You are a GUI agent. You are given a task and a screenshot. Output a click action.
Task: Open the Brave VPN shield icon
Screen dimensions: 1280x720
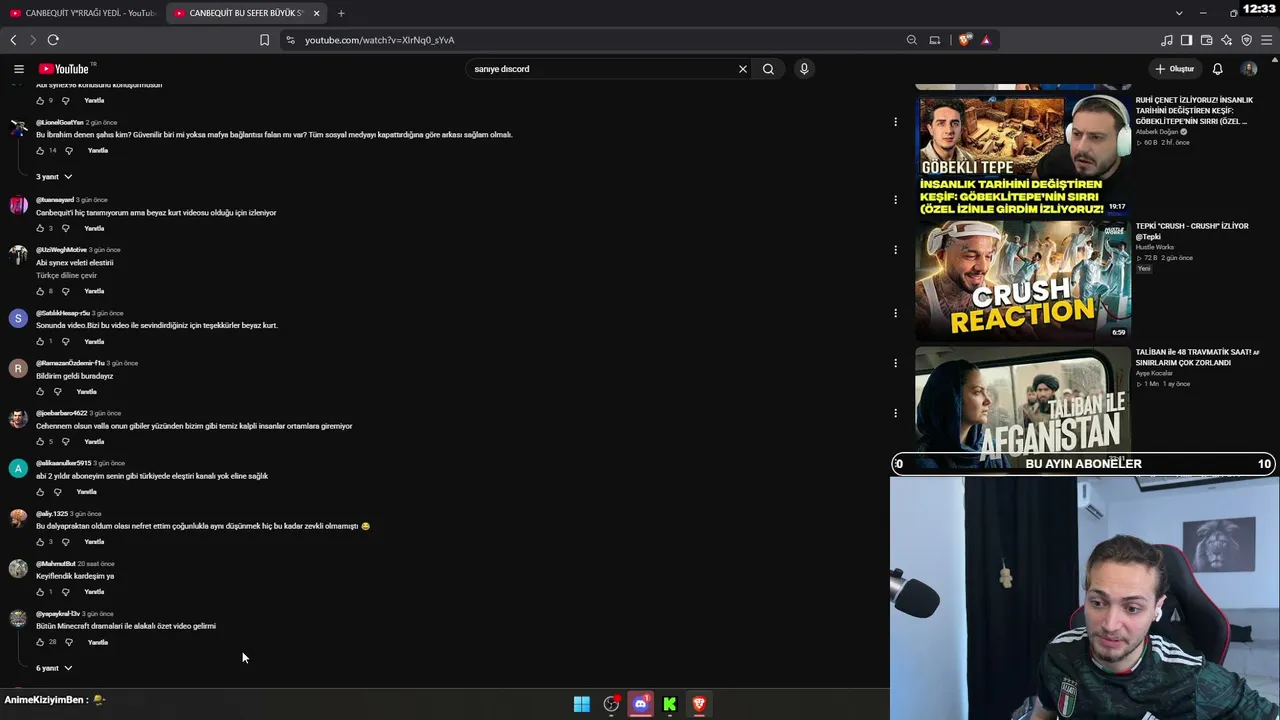(1246, 40)
